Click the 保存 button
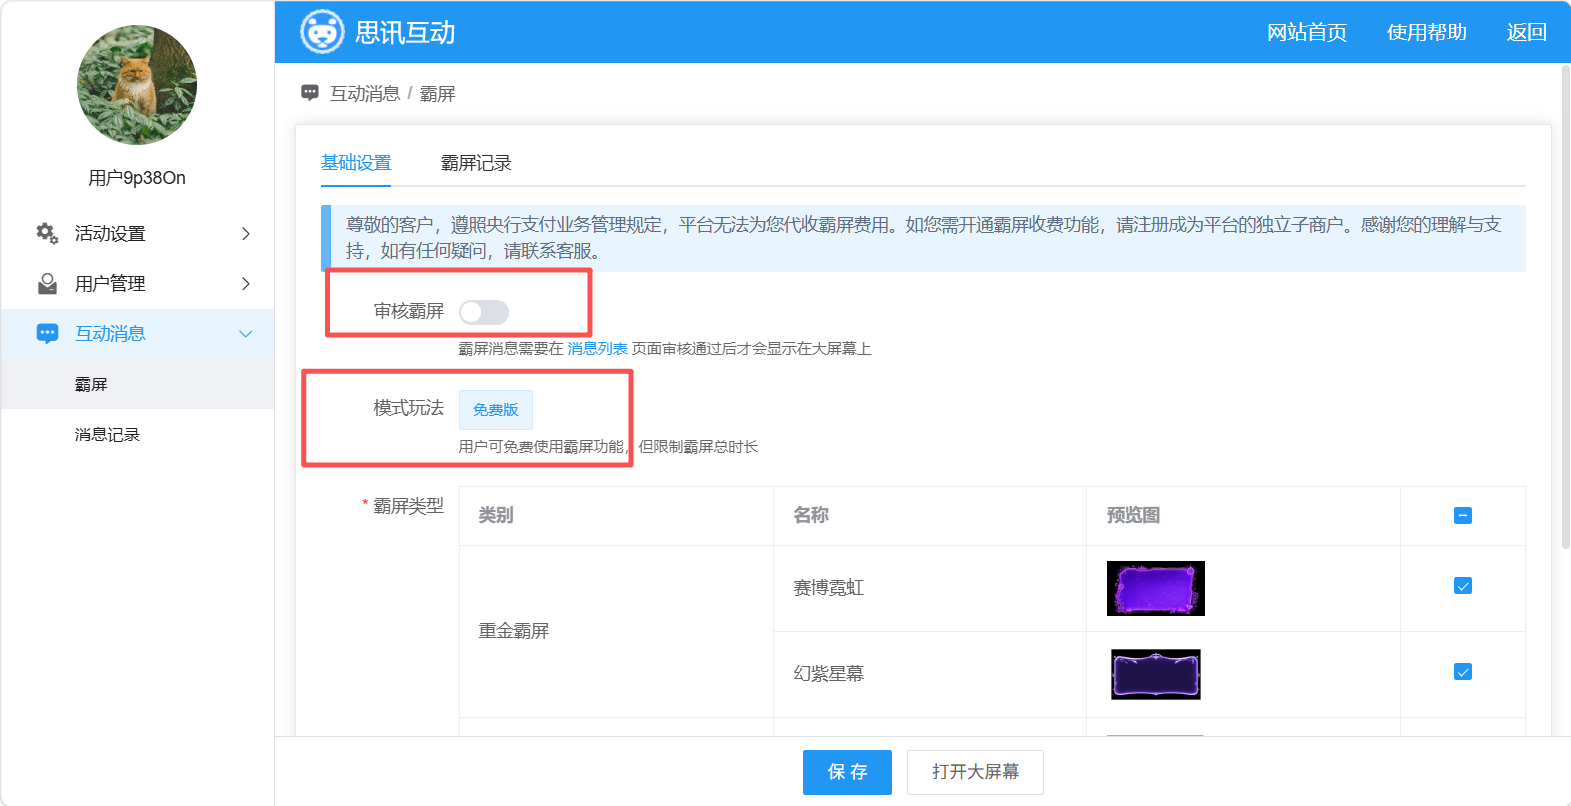The image size is (1571, 806). pos(847,772)
